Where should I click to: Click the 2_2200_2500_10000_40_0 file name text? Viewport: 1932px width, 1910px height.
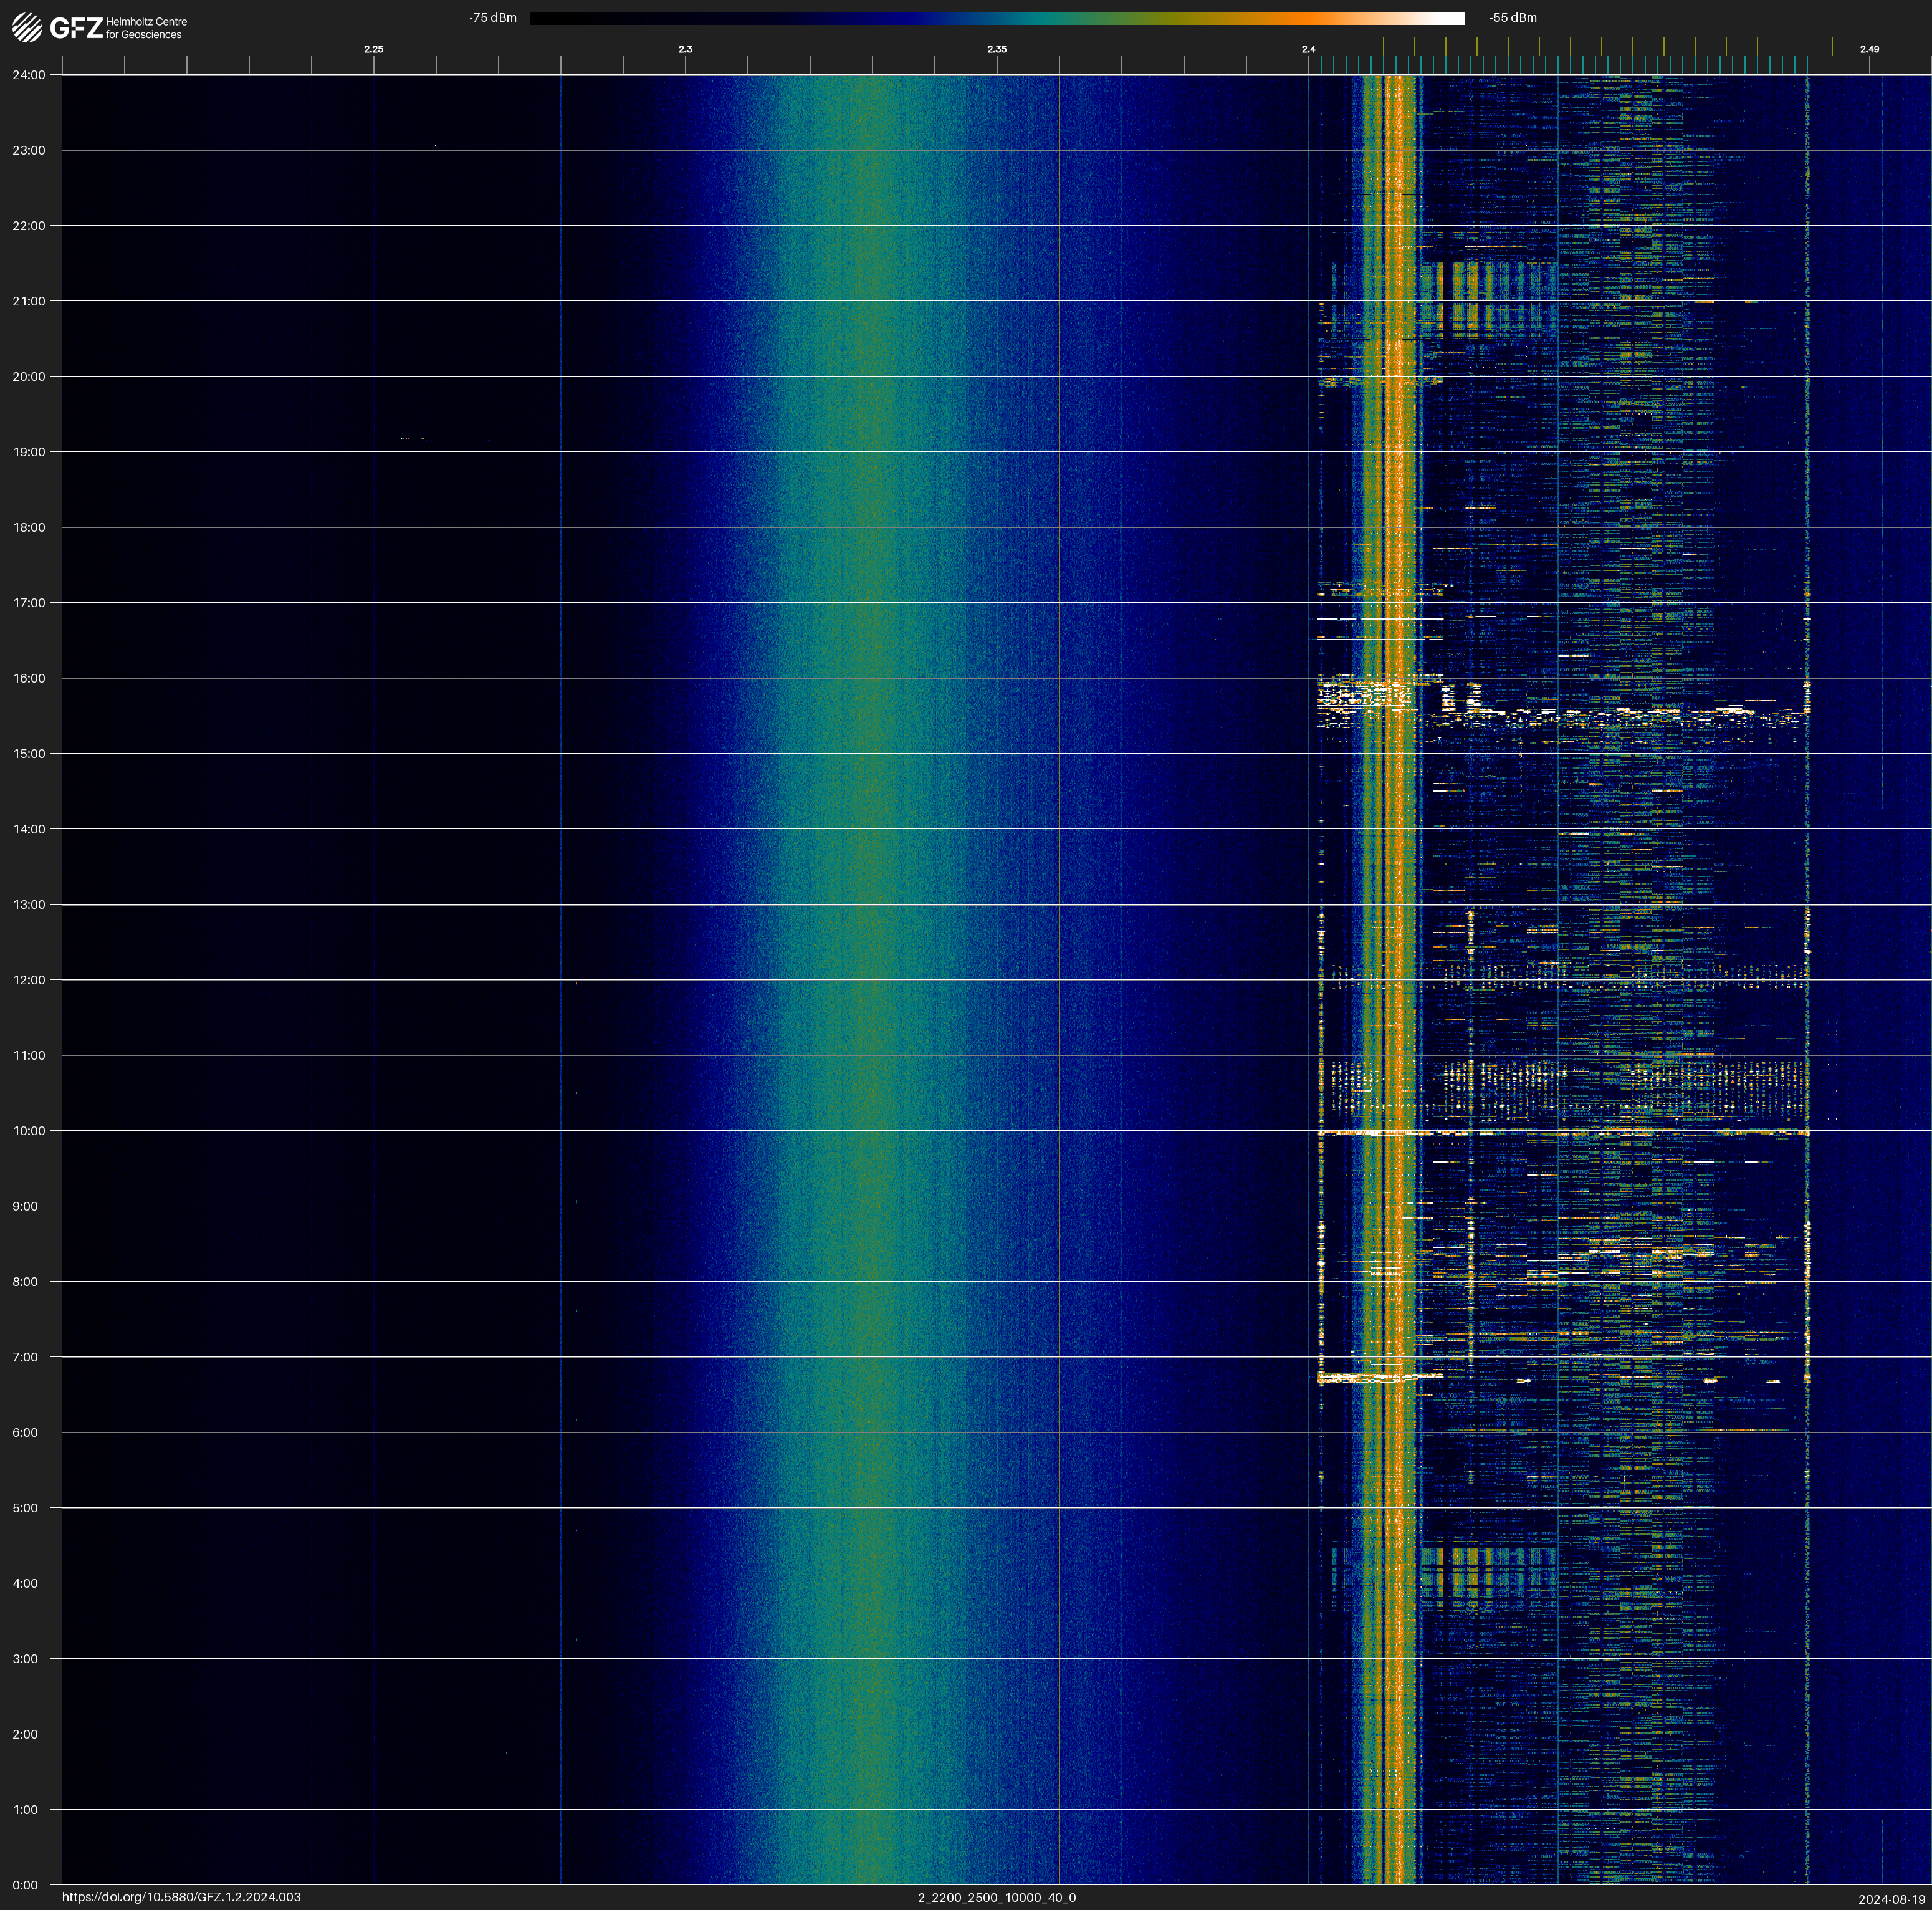(x=996, y=1897)
